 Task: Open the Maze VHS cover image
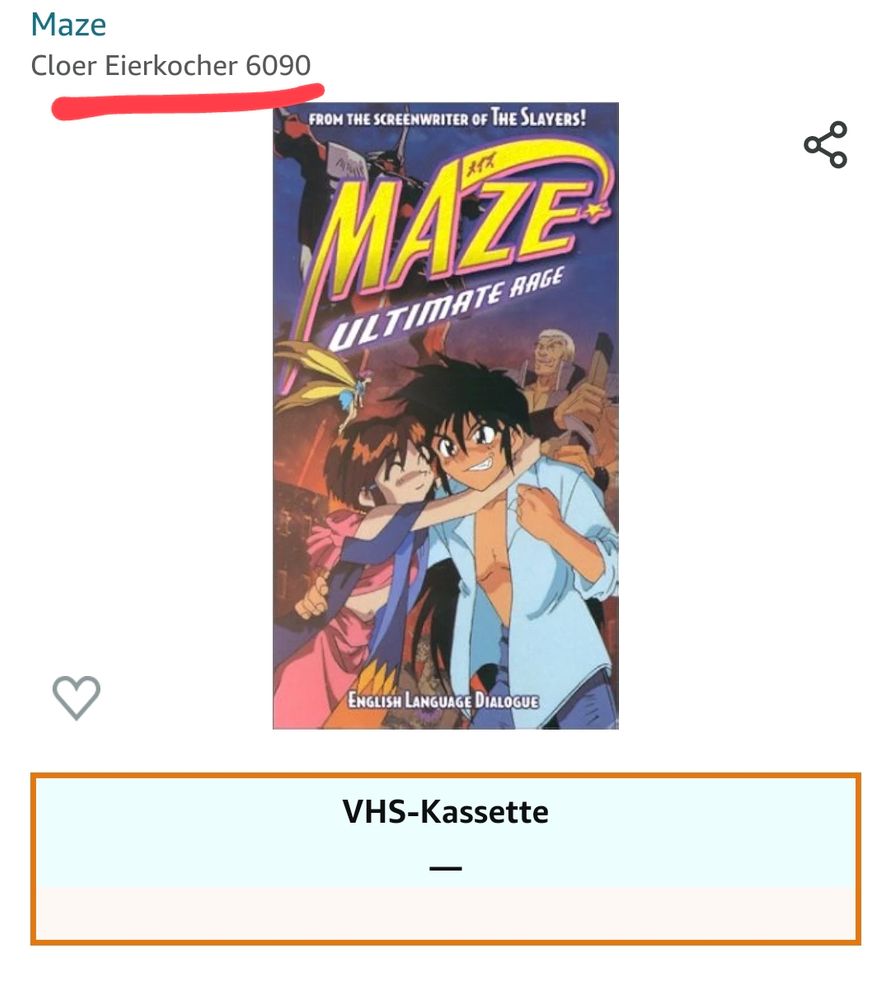(x=446, y=416)
